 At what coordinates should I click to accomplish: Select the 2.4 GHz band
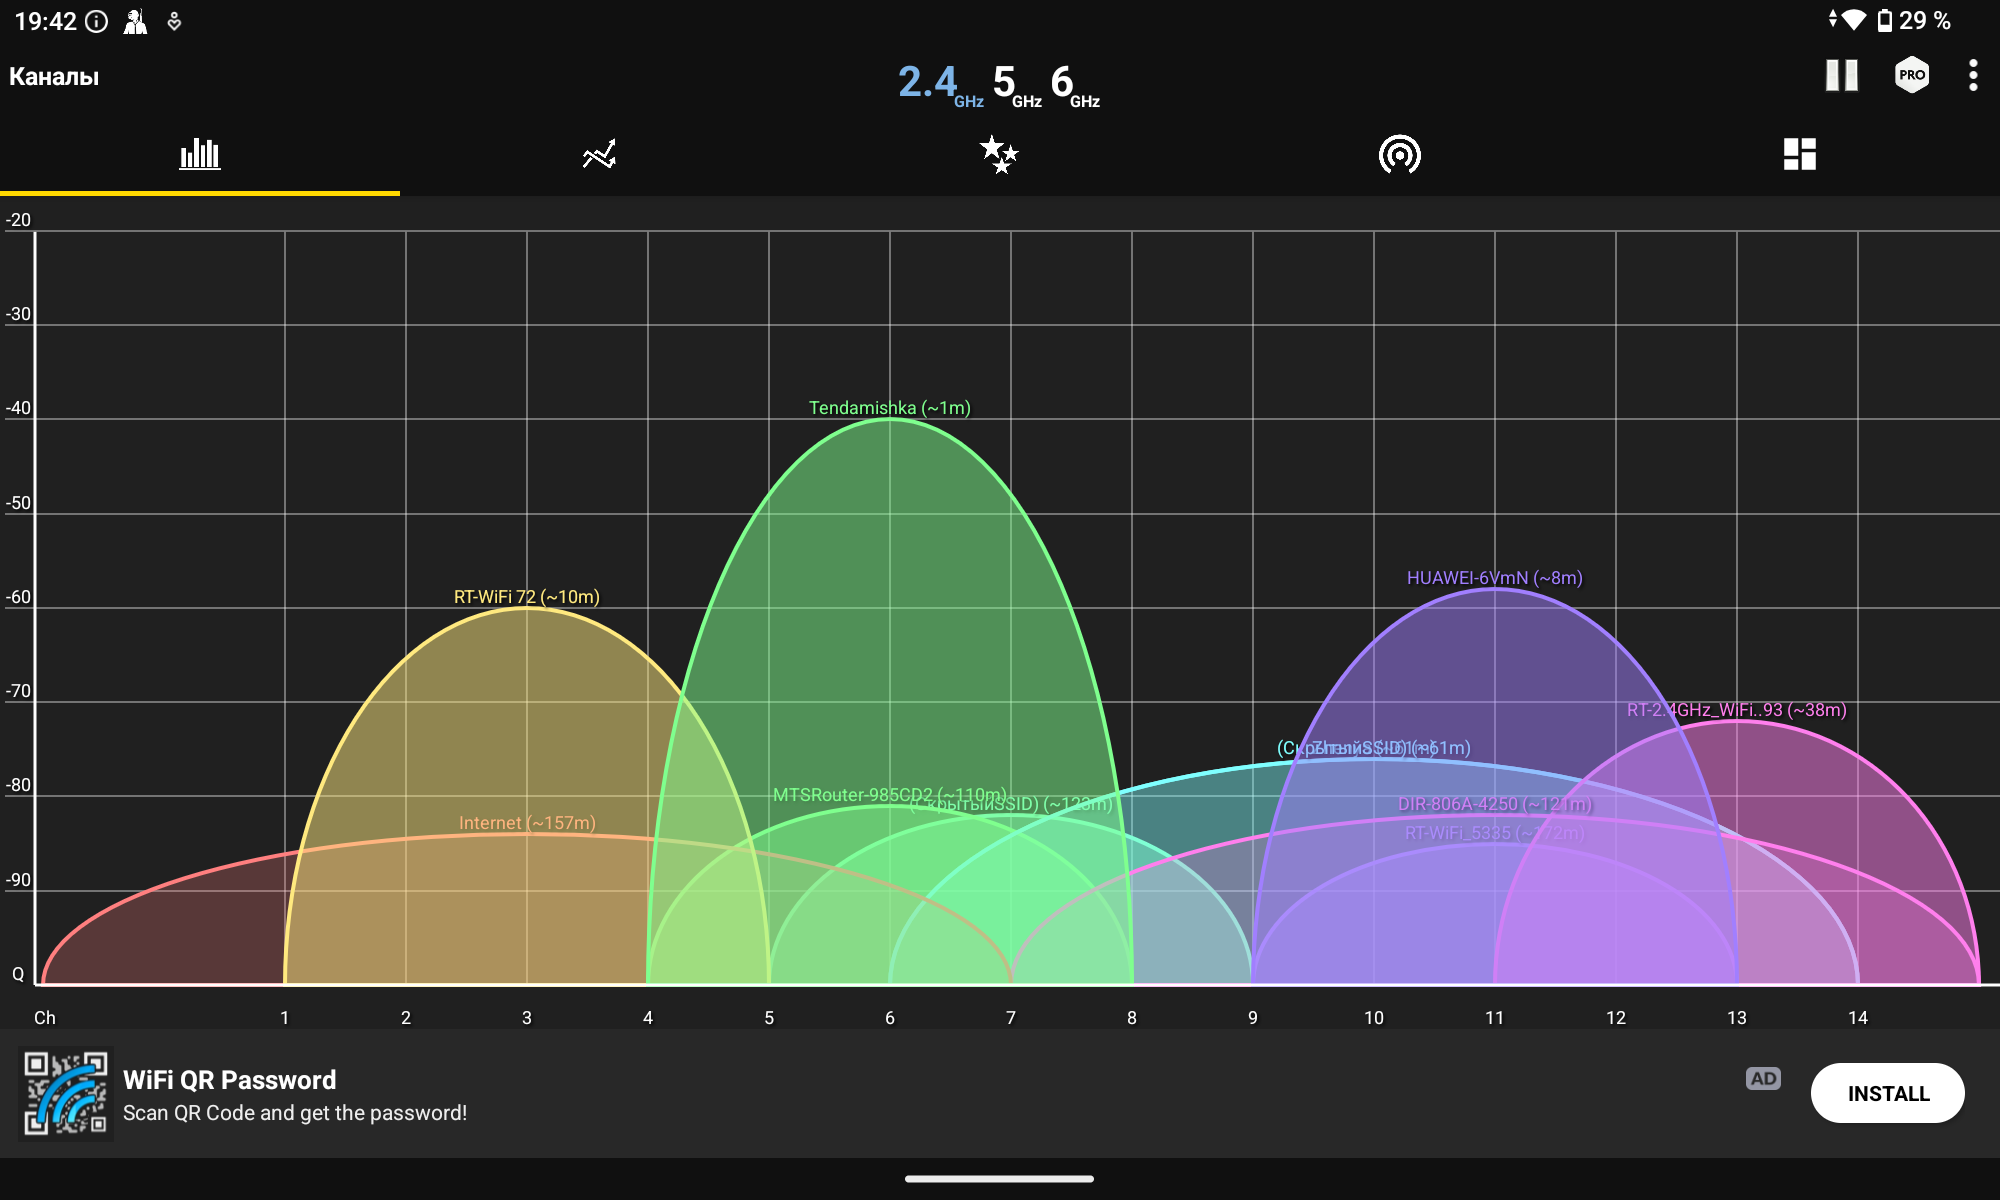(938, 84)
